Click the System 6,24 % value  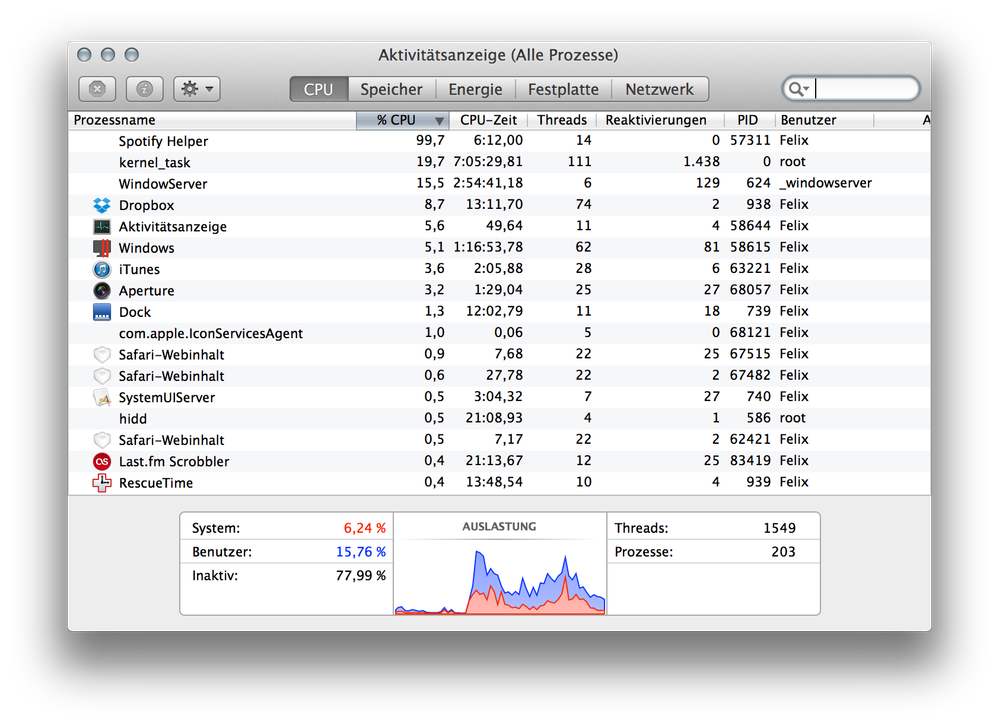[365, 528]
